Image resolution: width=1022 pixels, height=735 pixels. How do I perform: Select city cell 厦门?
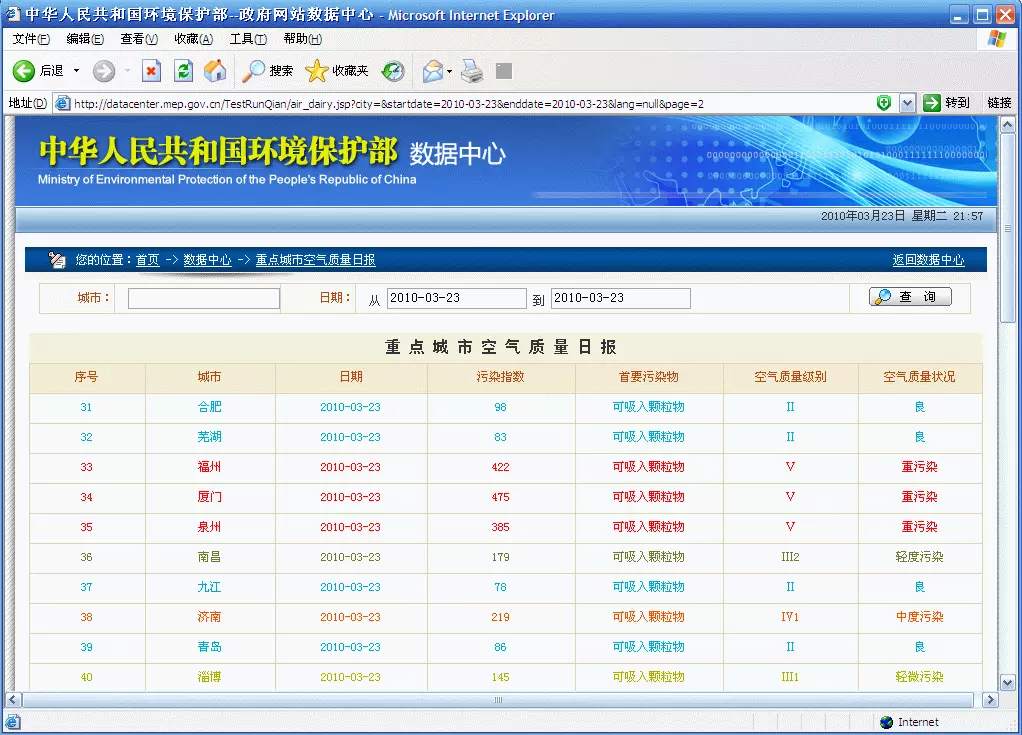(209, 497)
